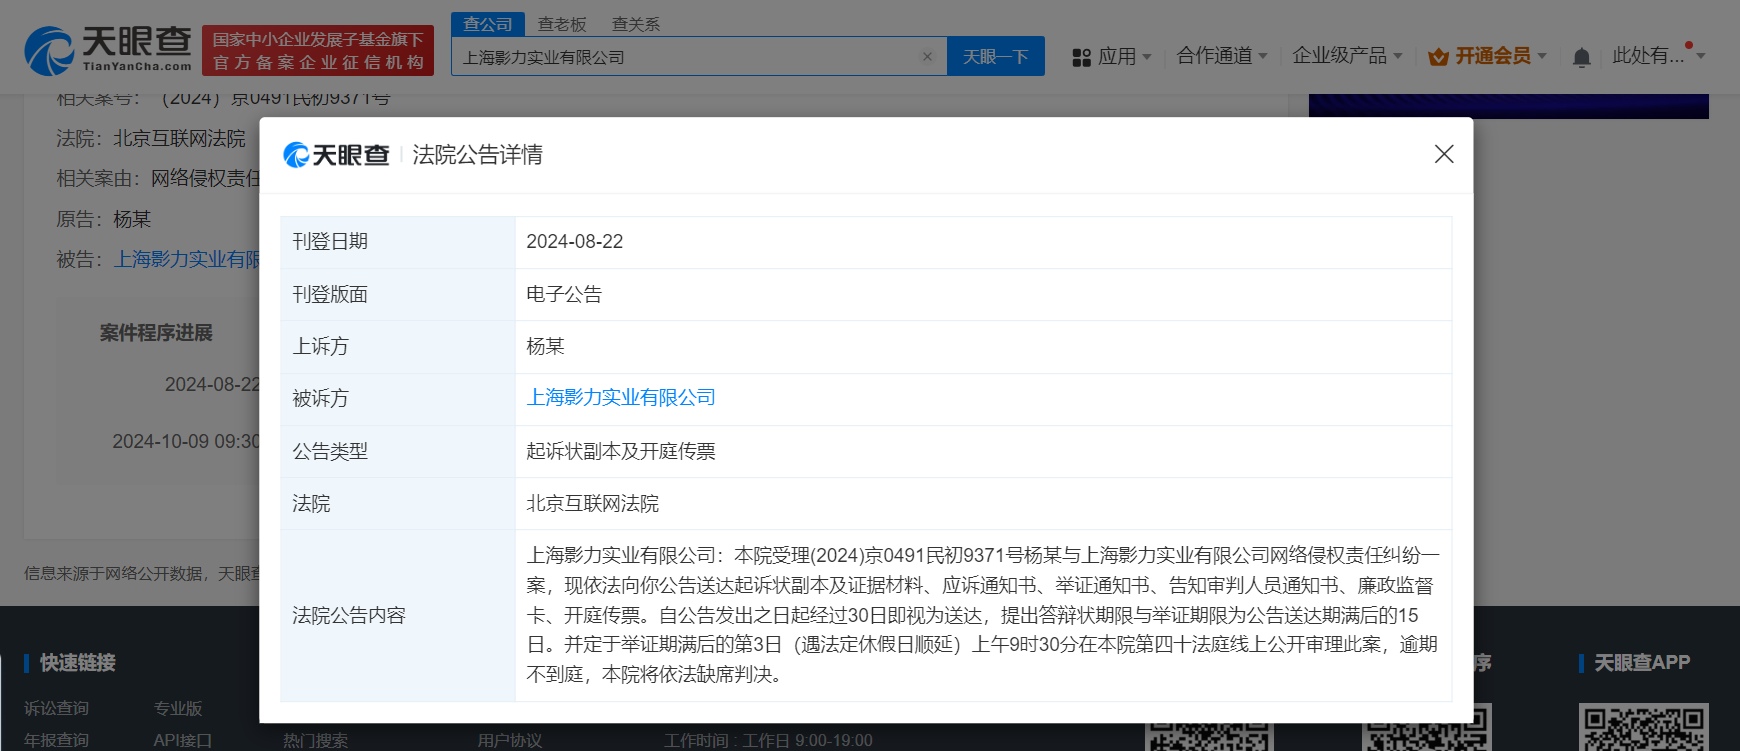Image resolution: width=1740 pixels, height=751 pixels.
Task: Clear the search box with the X icon
Action: [x=927, y=57]
